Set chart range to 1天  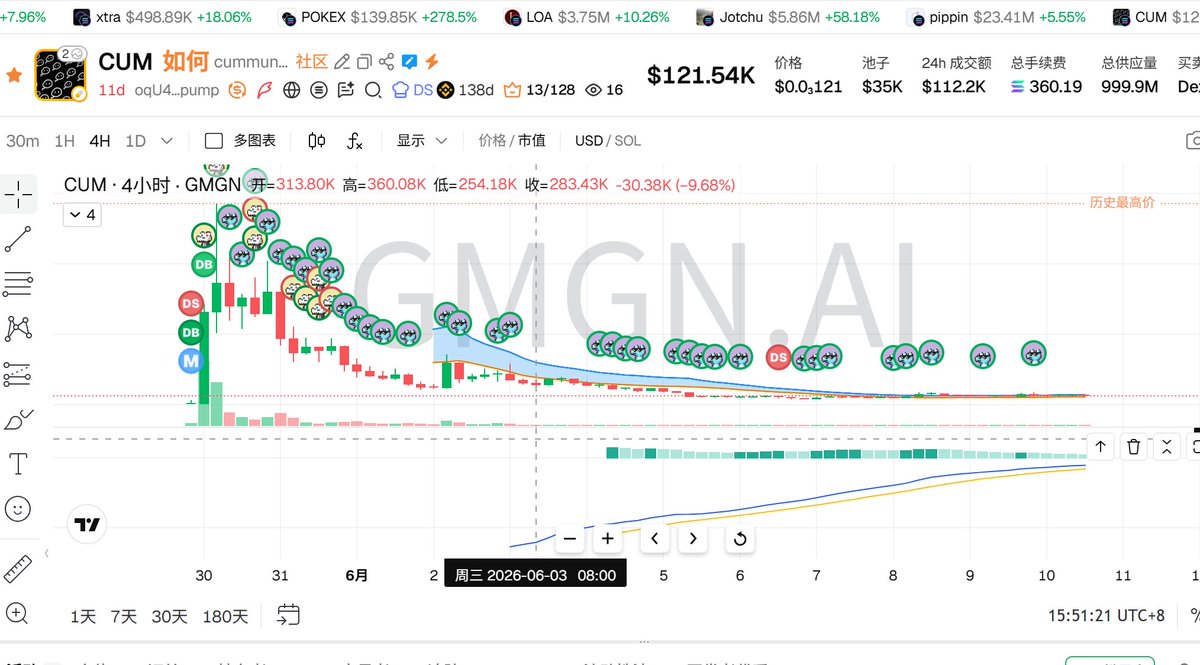83,616
